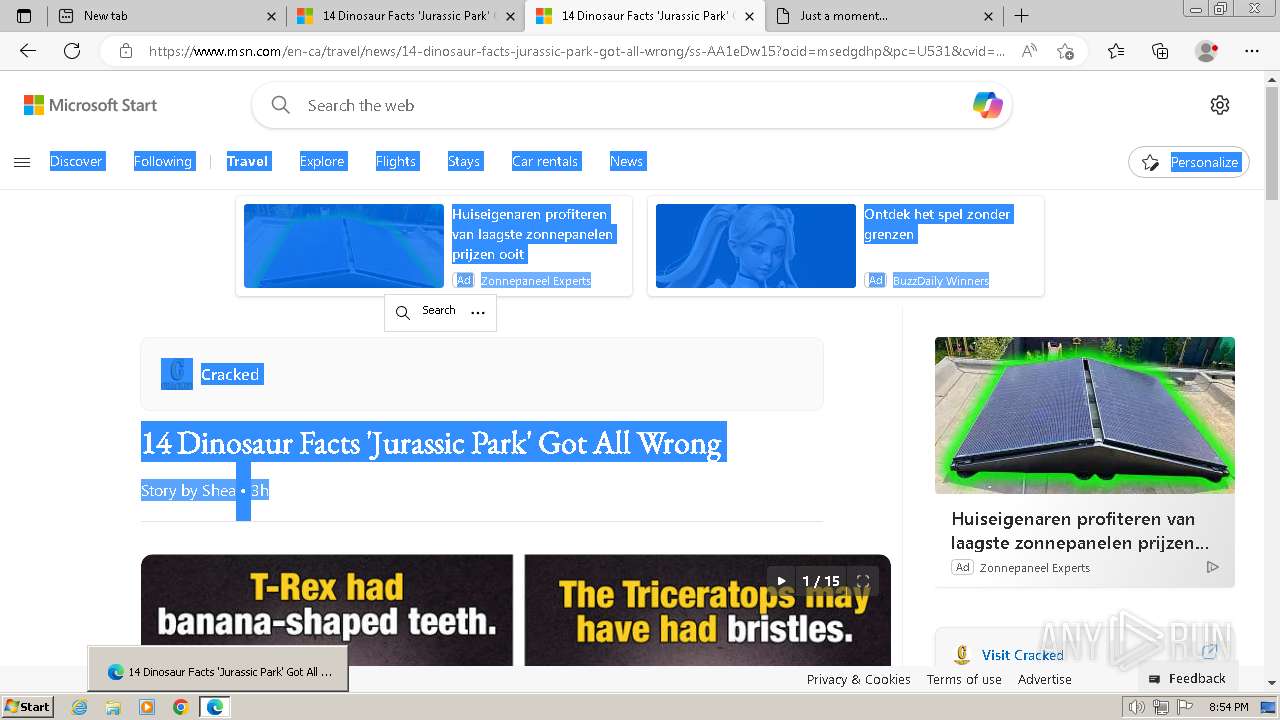1280x720 pixels.
Task: Select the Travel navigation item
Action: tap(247, 161)
